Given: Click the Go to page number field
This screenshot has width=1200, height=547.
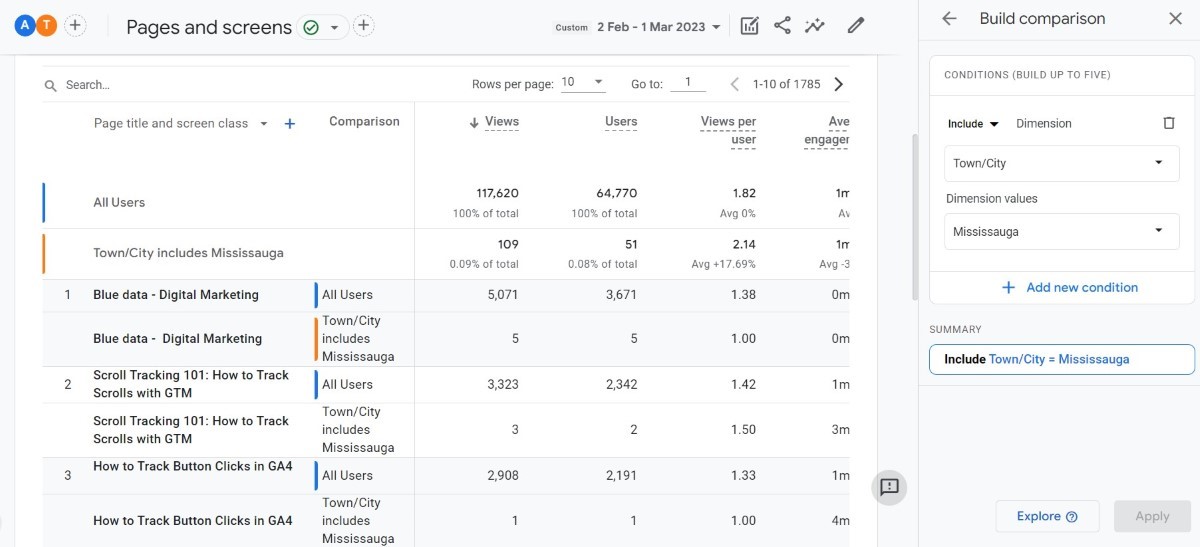Looking at the screenshot, I should pyautogui.click(x=688, y=83).
